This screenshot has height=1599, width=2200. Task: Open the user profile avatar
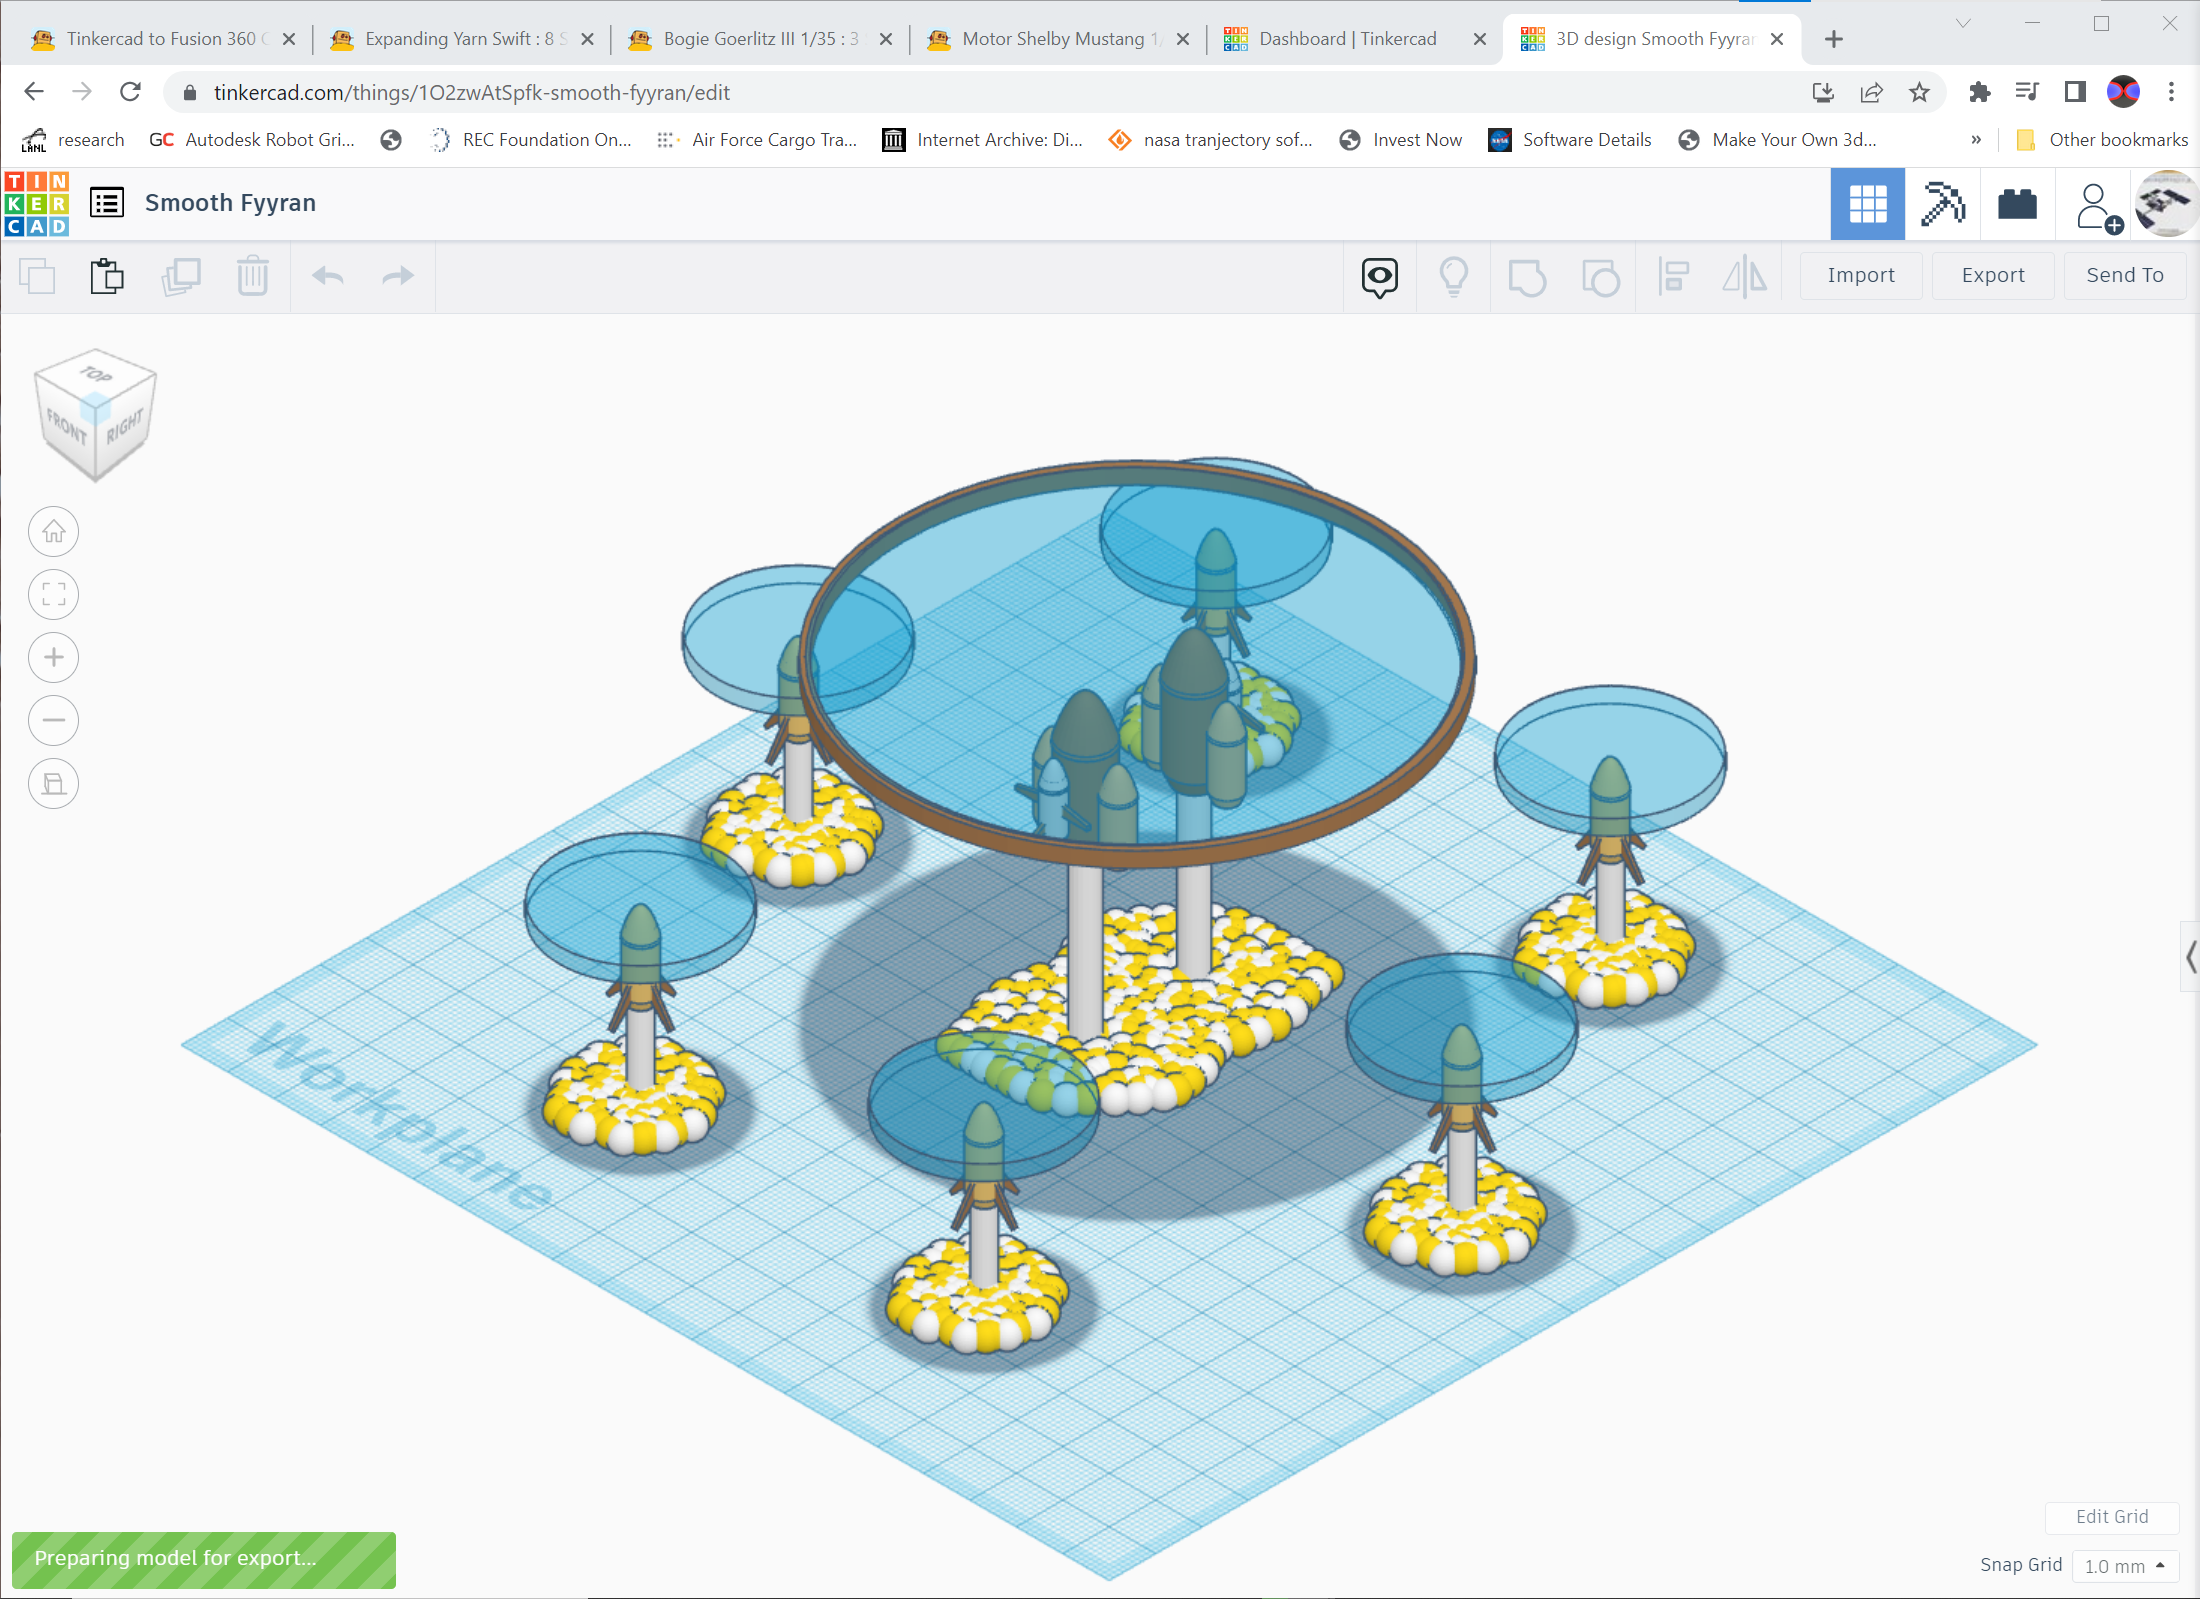pyautogui.click(x=2166, y=204)
